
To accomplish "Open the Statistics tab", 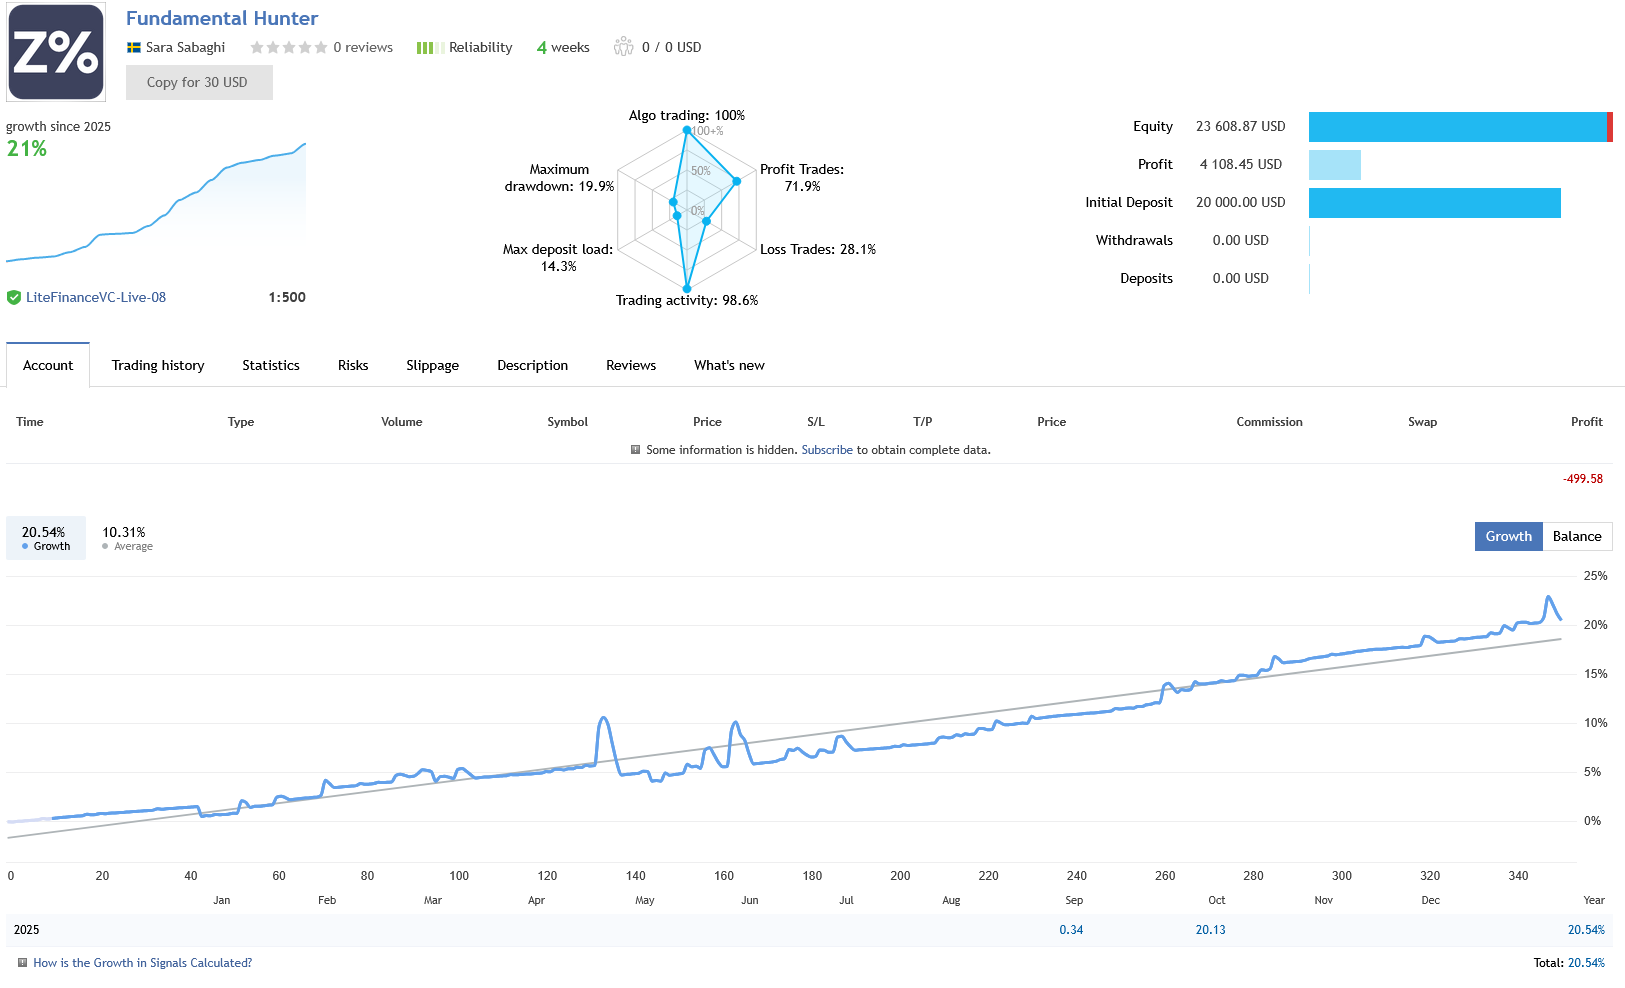I will [270, 366].
